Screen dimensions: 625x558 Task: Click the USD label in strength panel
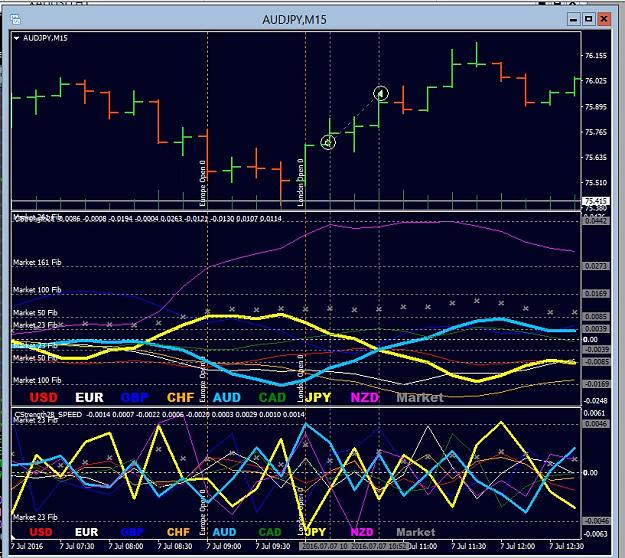43,397
